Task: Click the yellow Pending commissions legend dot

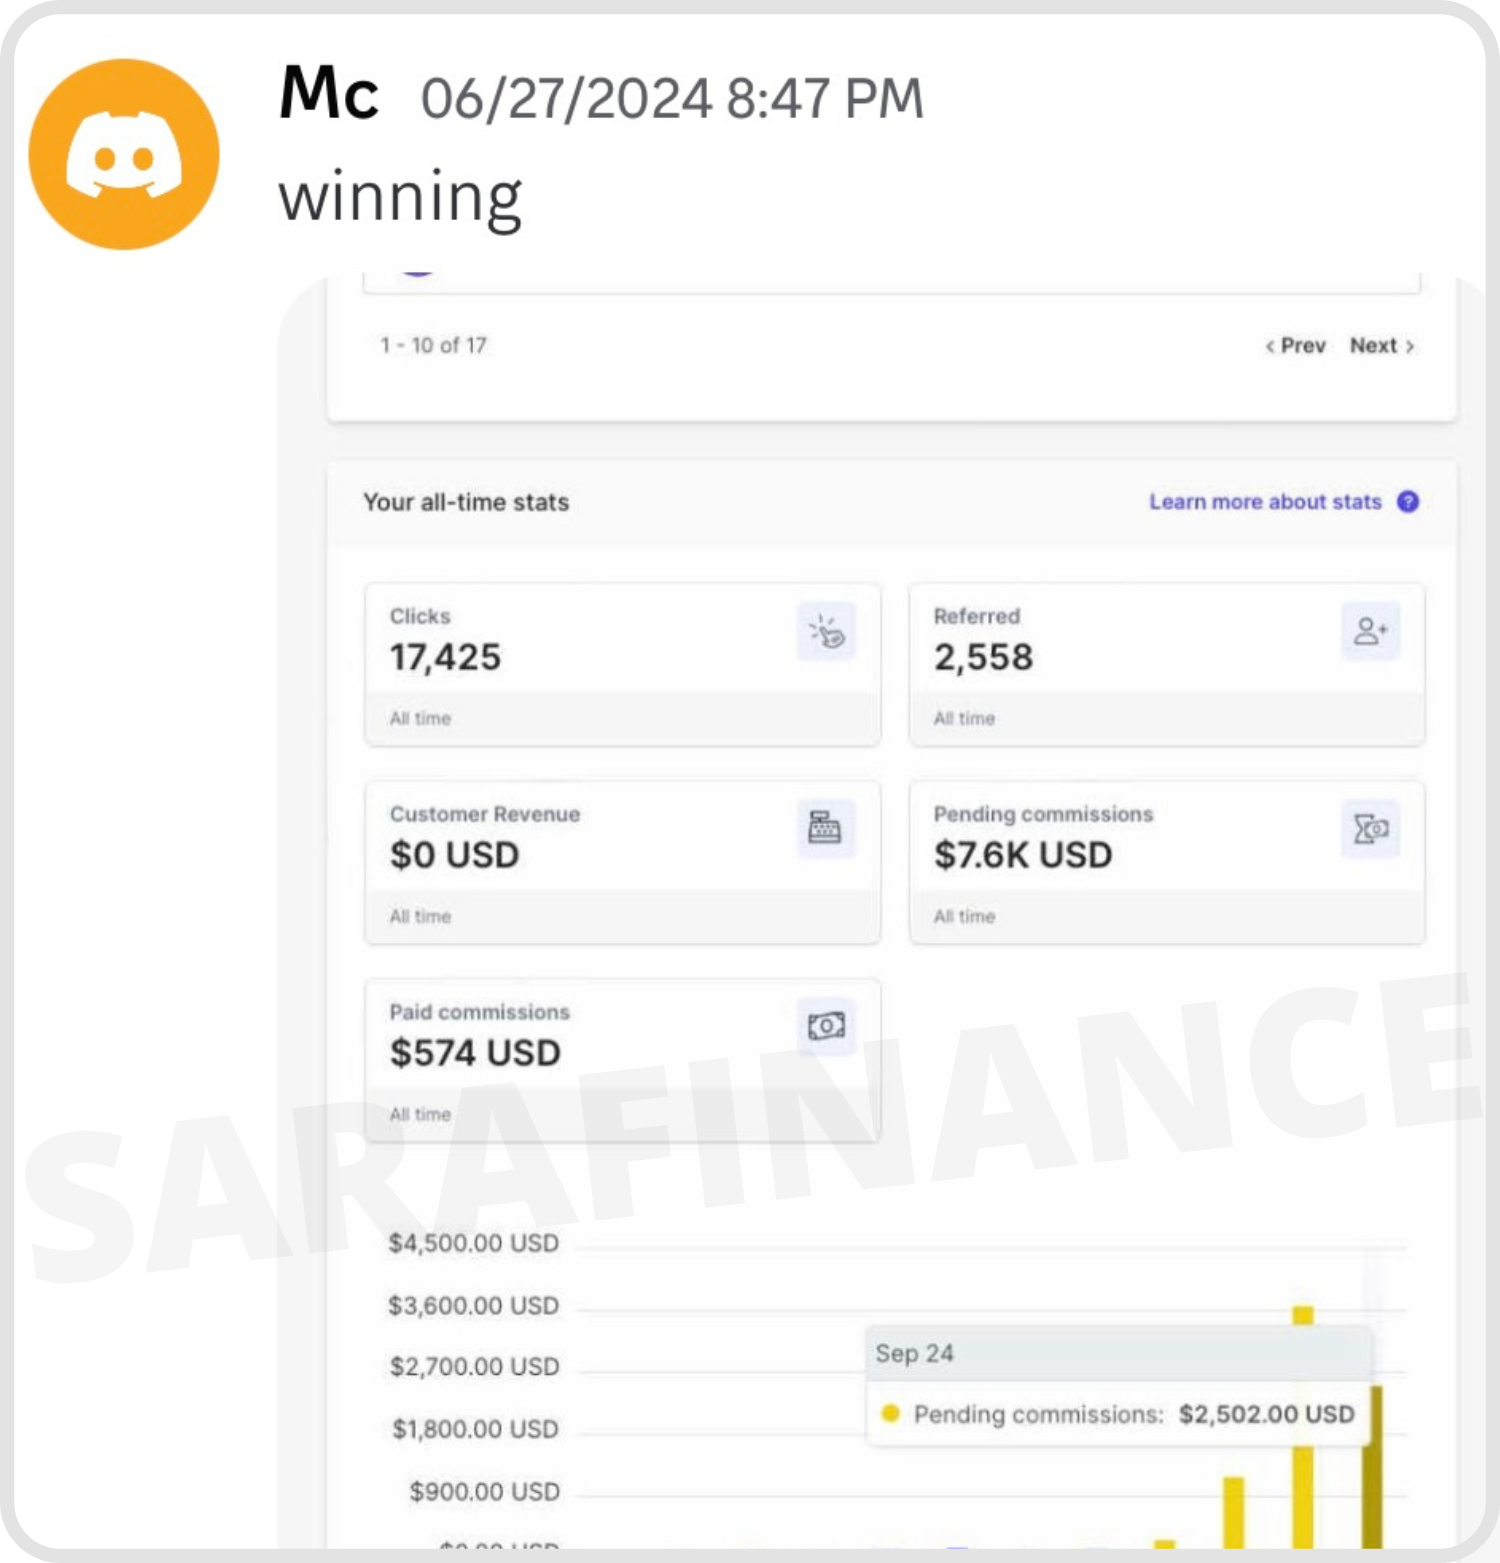Action: pyautogui.click(x=890, y=1414)
